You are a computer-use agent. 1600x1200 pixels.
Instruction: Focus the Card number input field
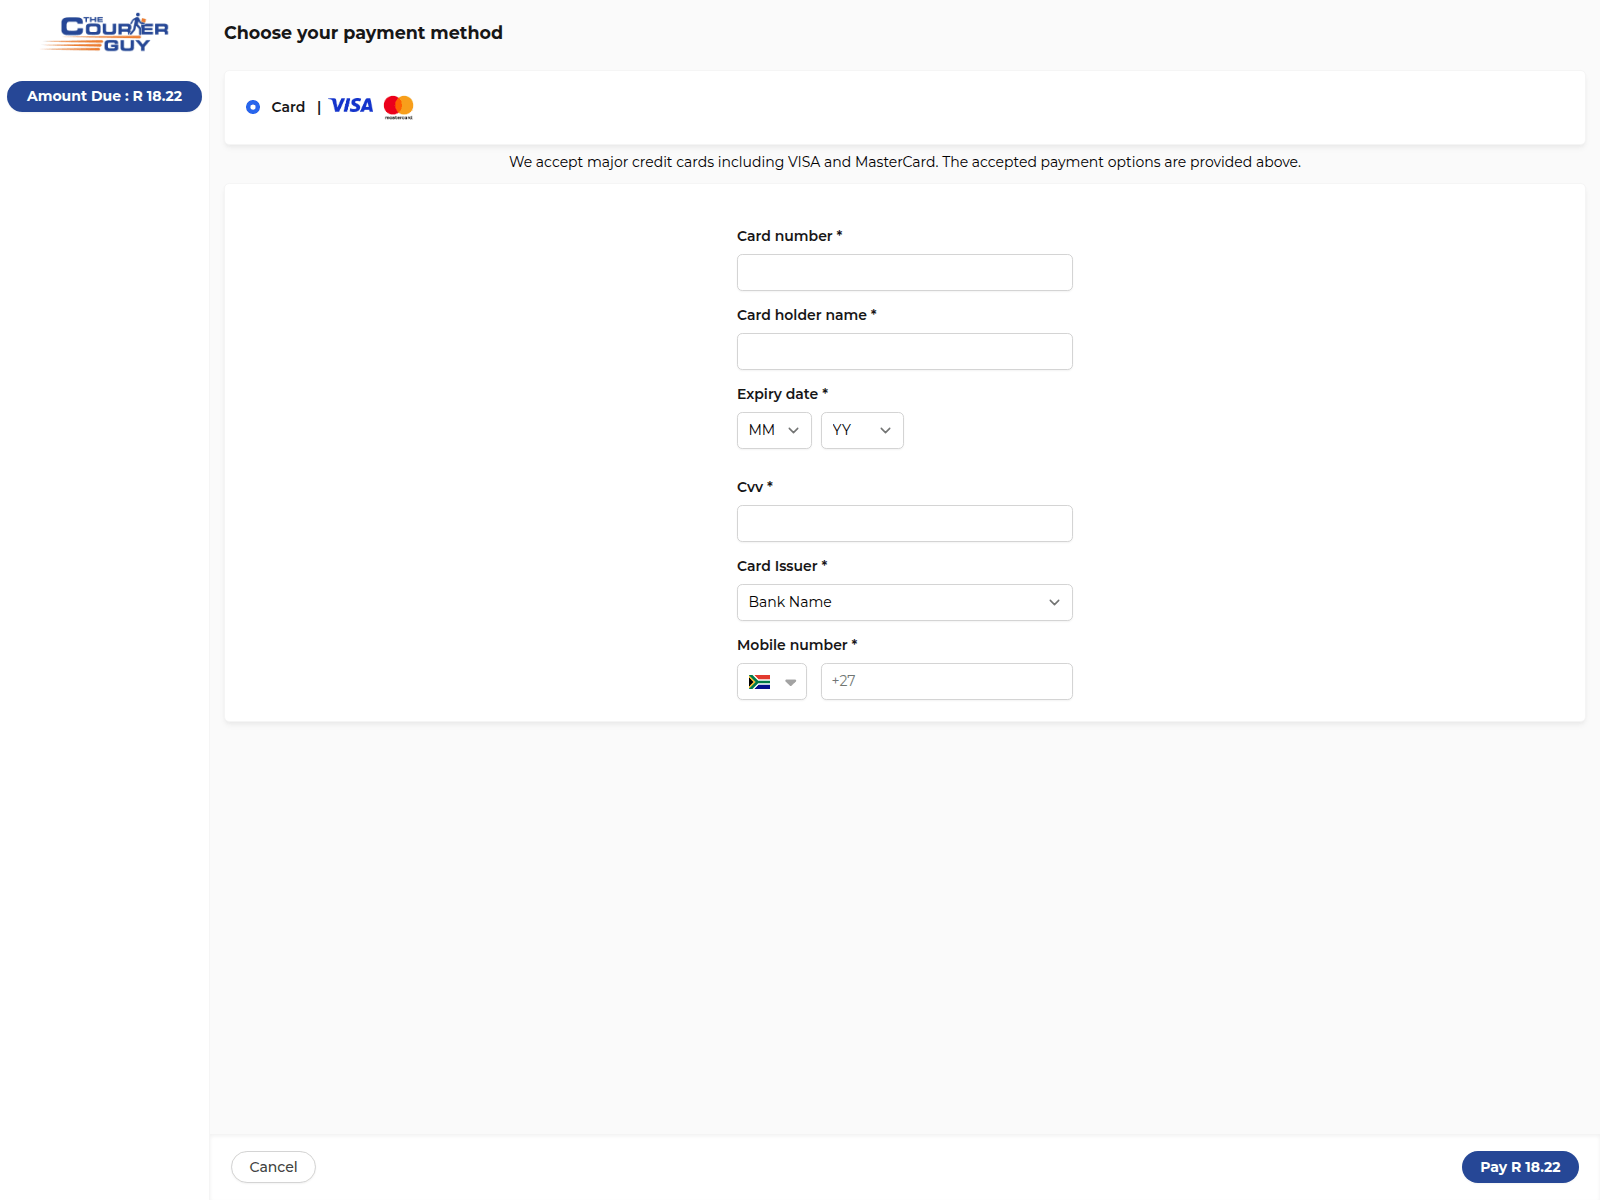(x=905, y=272)
